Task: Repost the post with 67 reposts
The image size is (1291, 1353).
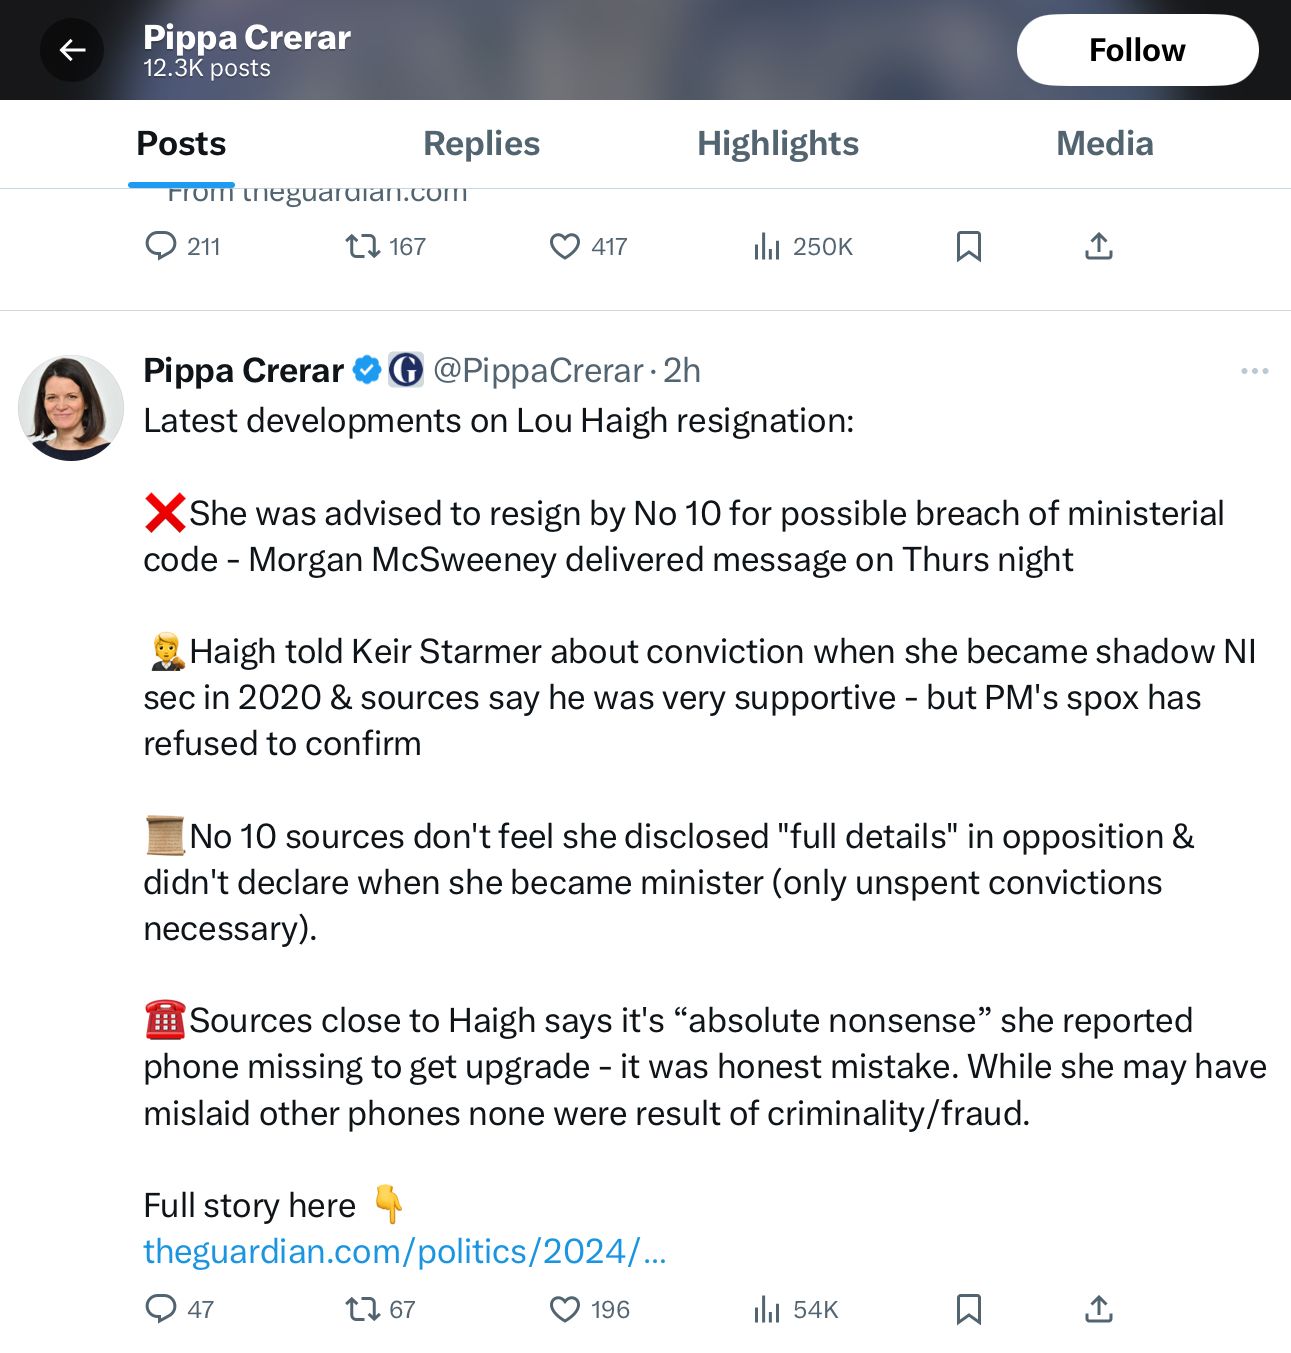Action: [x=361, y=1309]
